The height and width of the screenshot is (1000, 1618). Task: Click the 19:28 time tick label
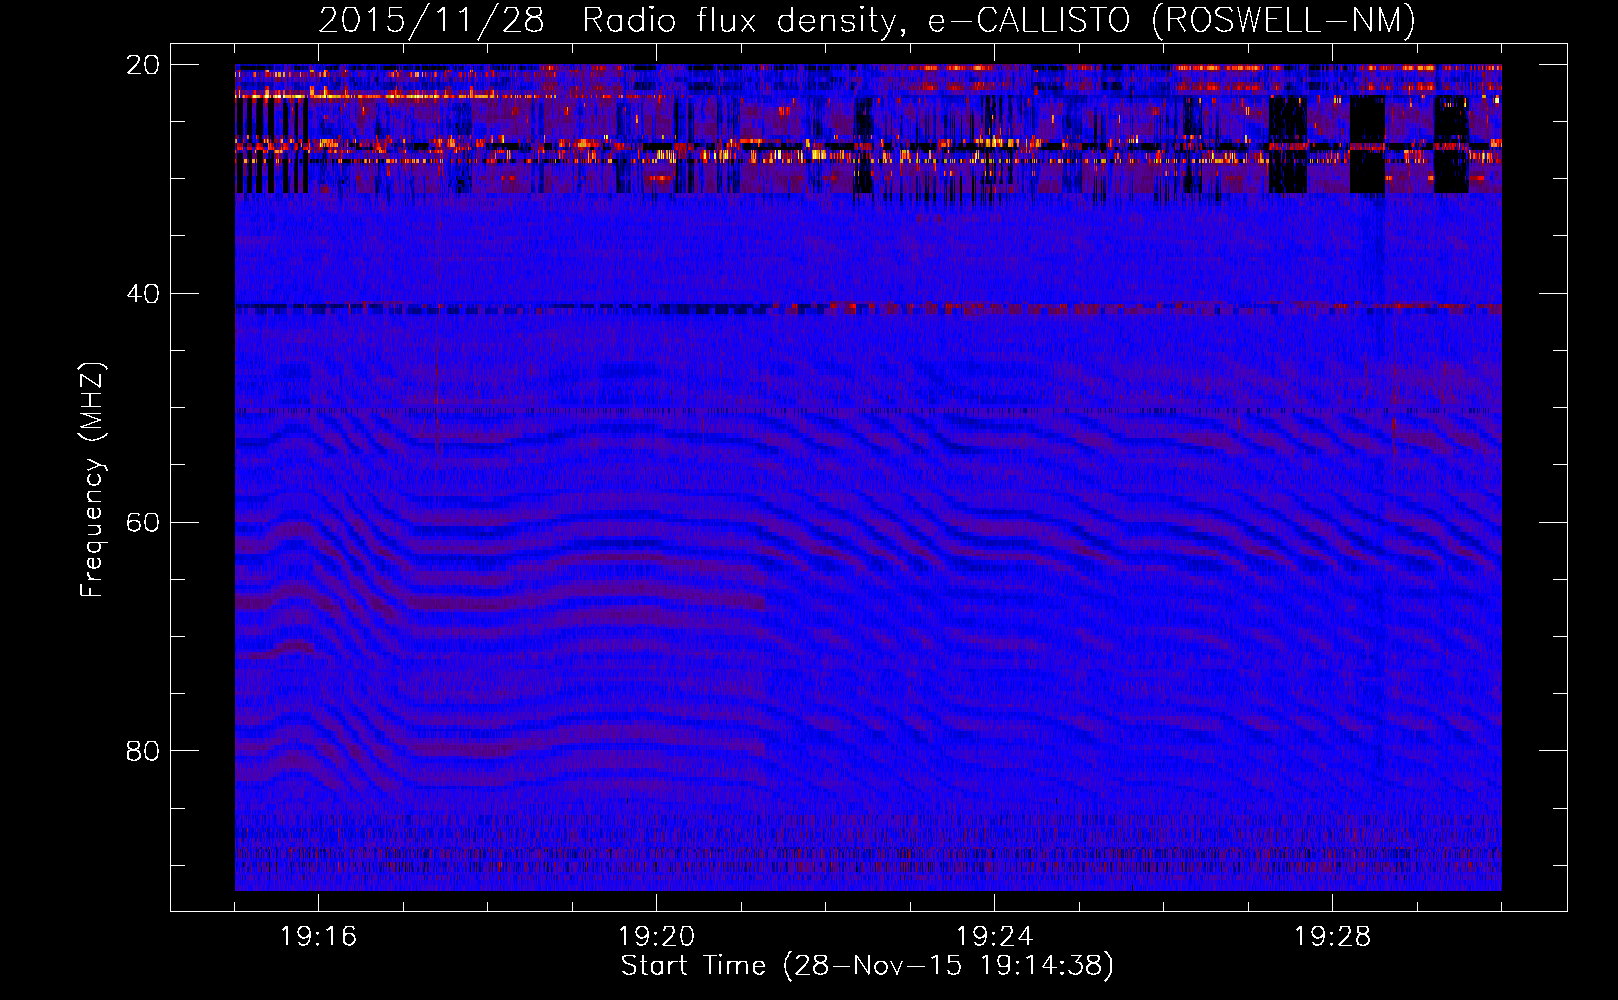coord(1332,937)
